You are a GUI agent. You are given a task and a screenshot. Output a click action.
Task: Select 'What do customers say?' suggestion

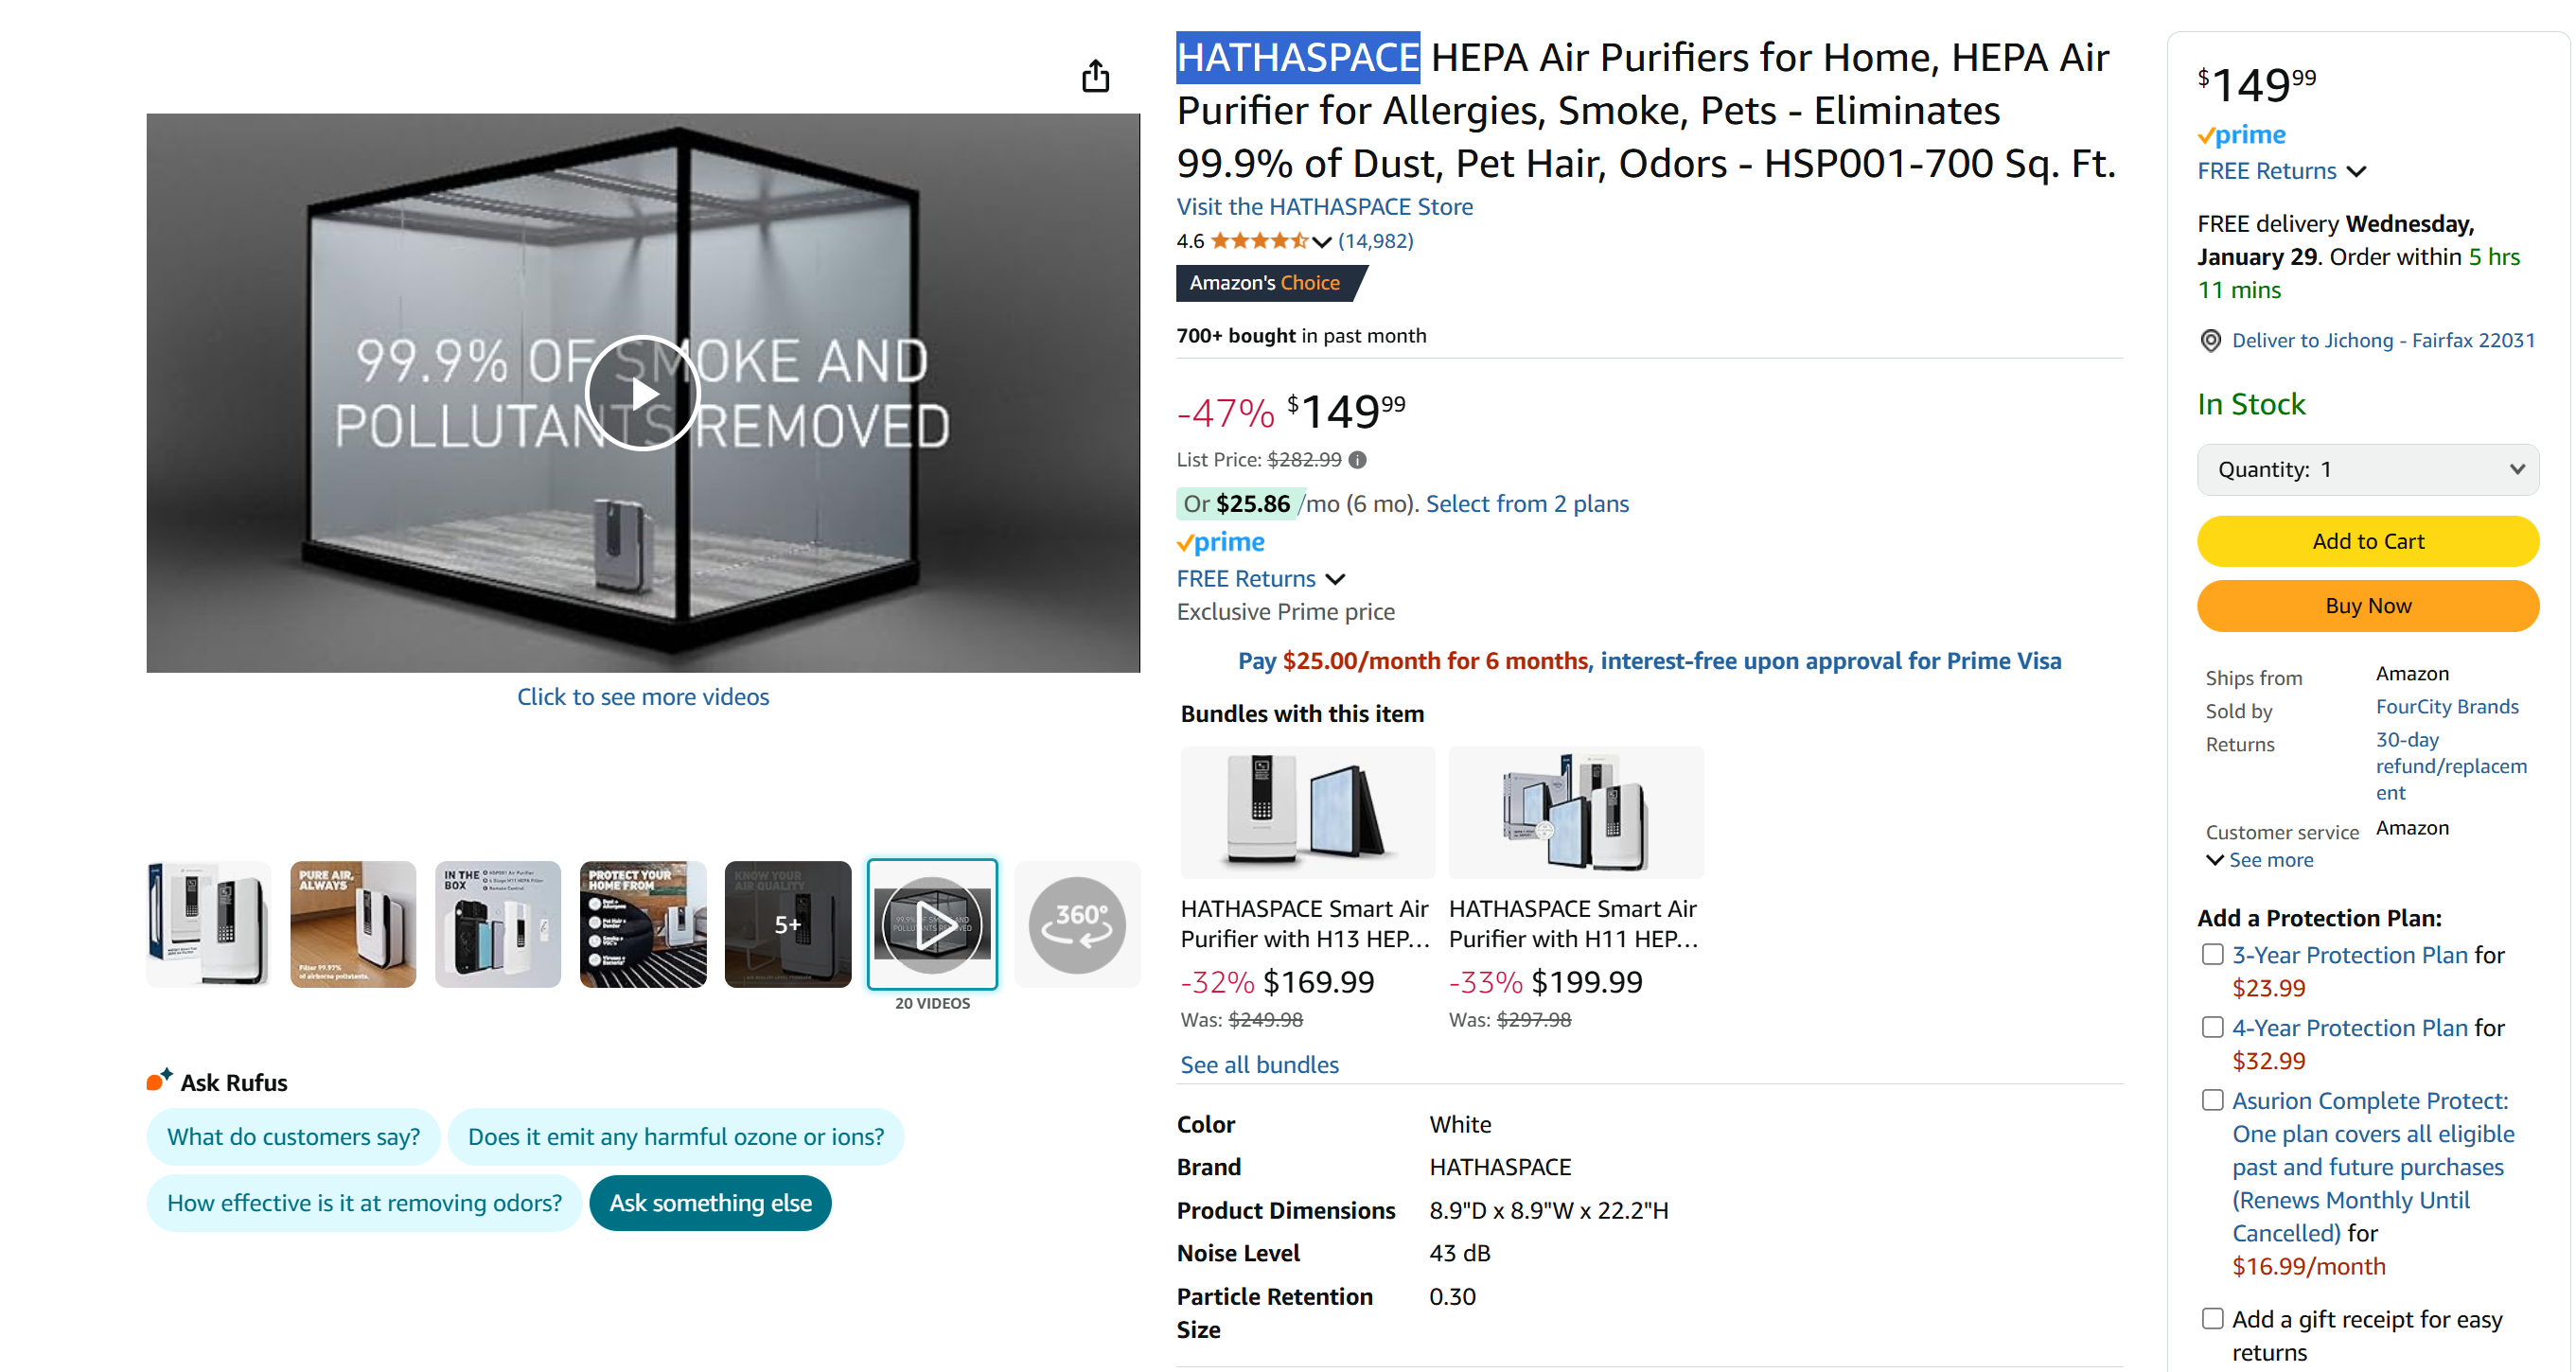click(x=293, y=1137)
